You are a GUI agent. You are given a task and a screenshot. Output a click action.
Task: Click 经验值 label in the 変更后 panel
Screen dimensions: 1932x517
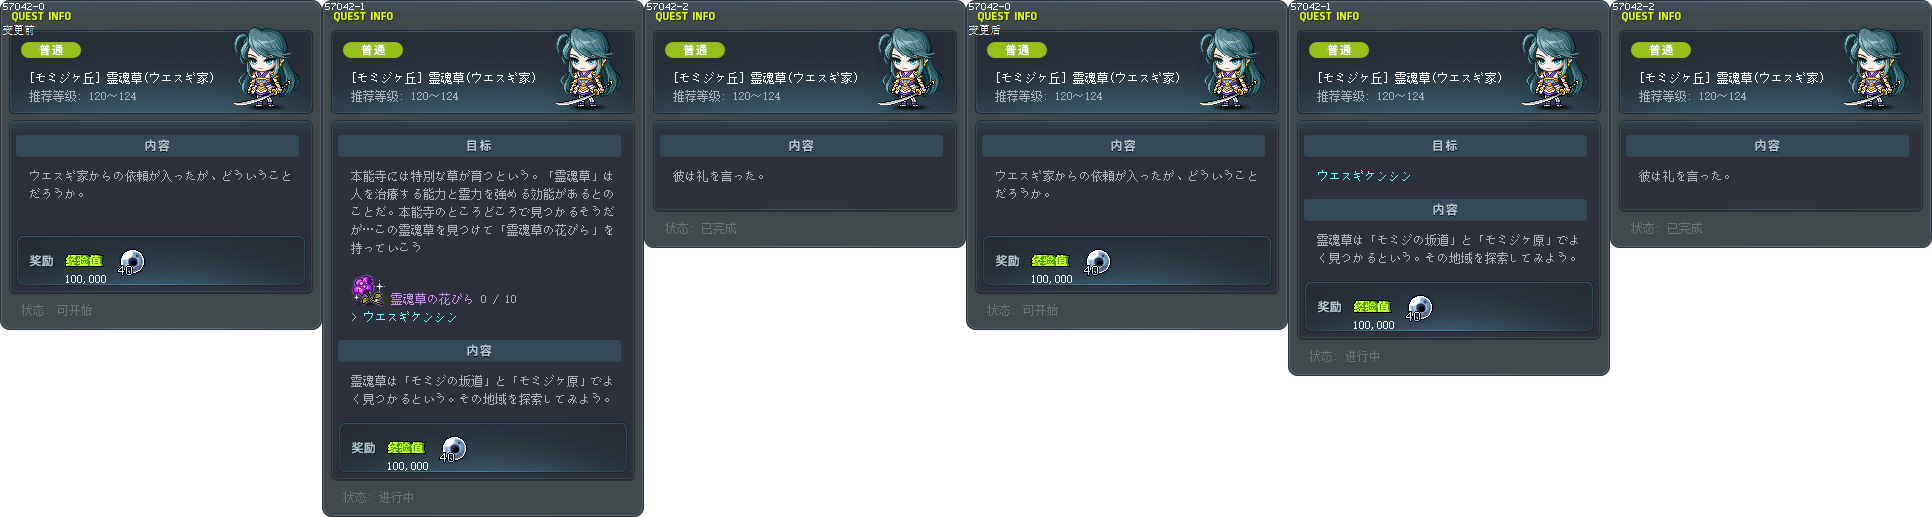click(x=1050, y=261)
